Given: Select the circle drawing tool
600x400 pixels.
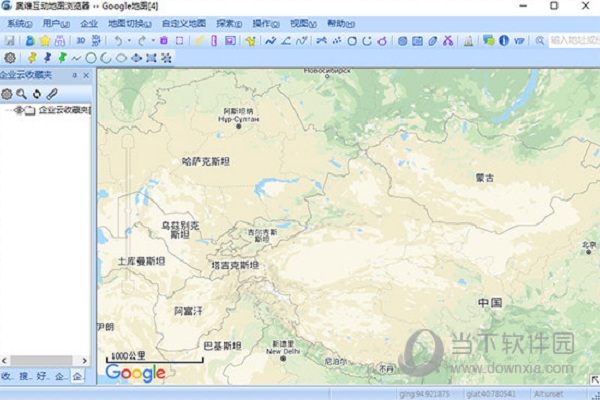Looking at the screenshot, I should (x=91, y=58).
